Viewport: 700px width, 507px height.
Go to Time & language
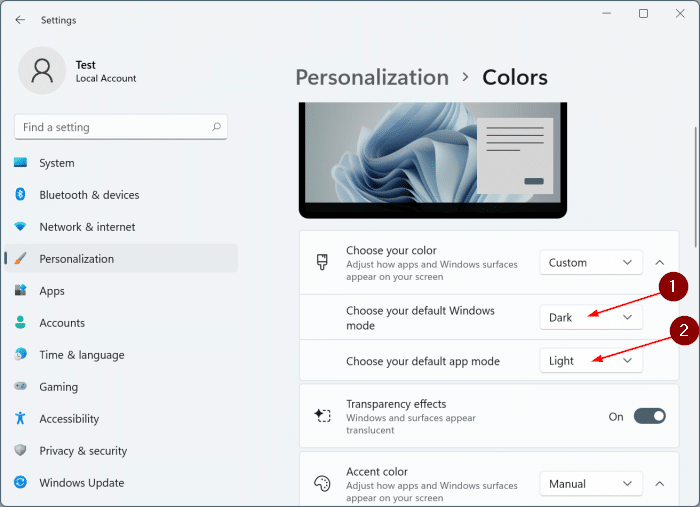[121, 355]
